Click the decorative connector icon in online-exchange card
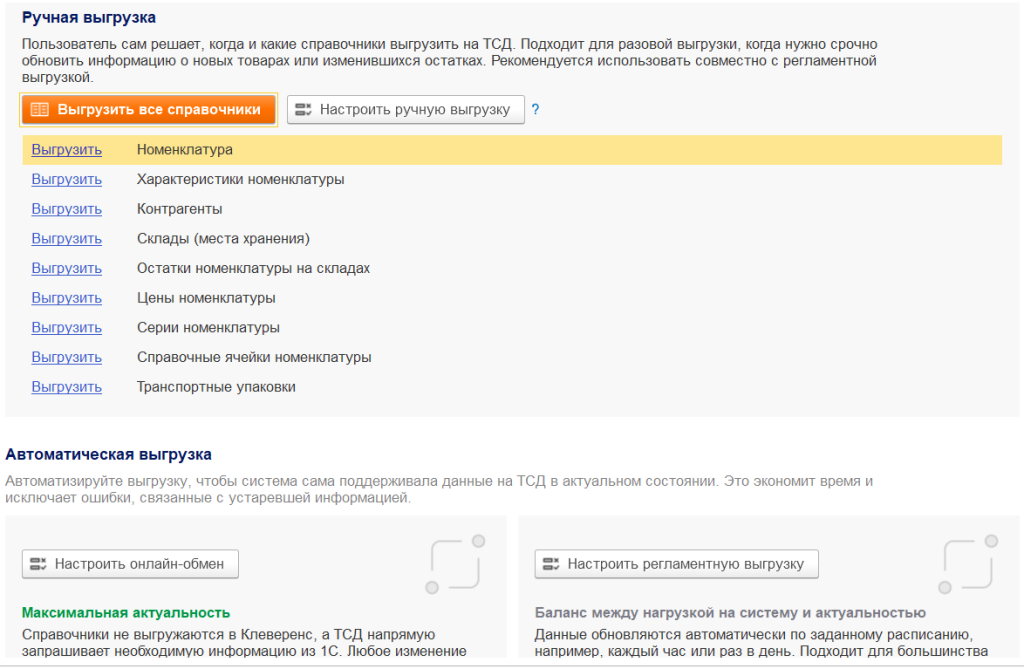The image size is (1024, 669). coord(455,564)
